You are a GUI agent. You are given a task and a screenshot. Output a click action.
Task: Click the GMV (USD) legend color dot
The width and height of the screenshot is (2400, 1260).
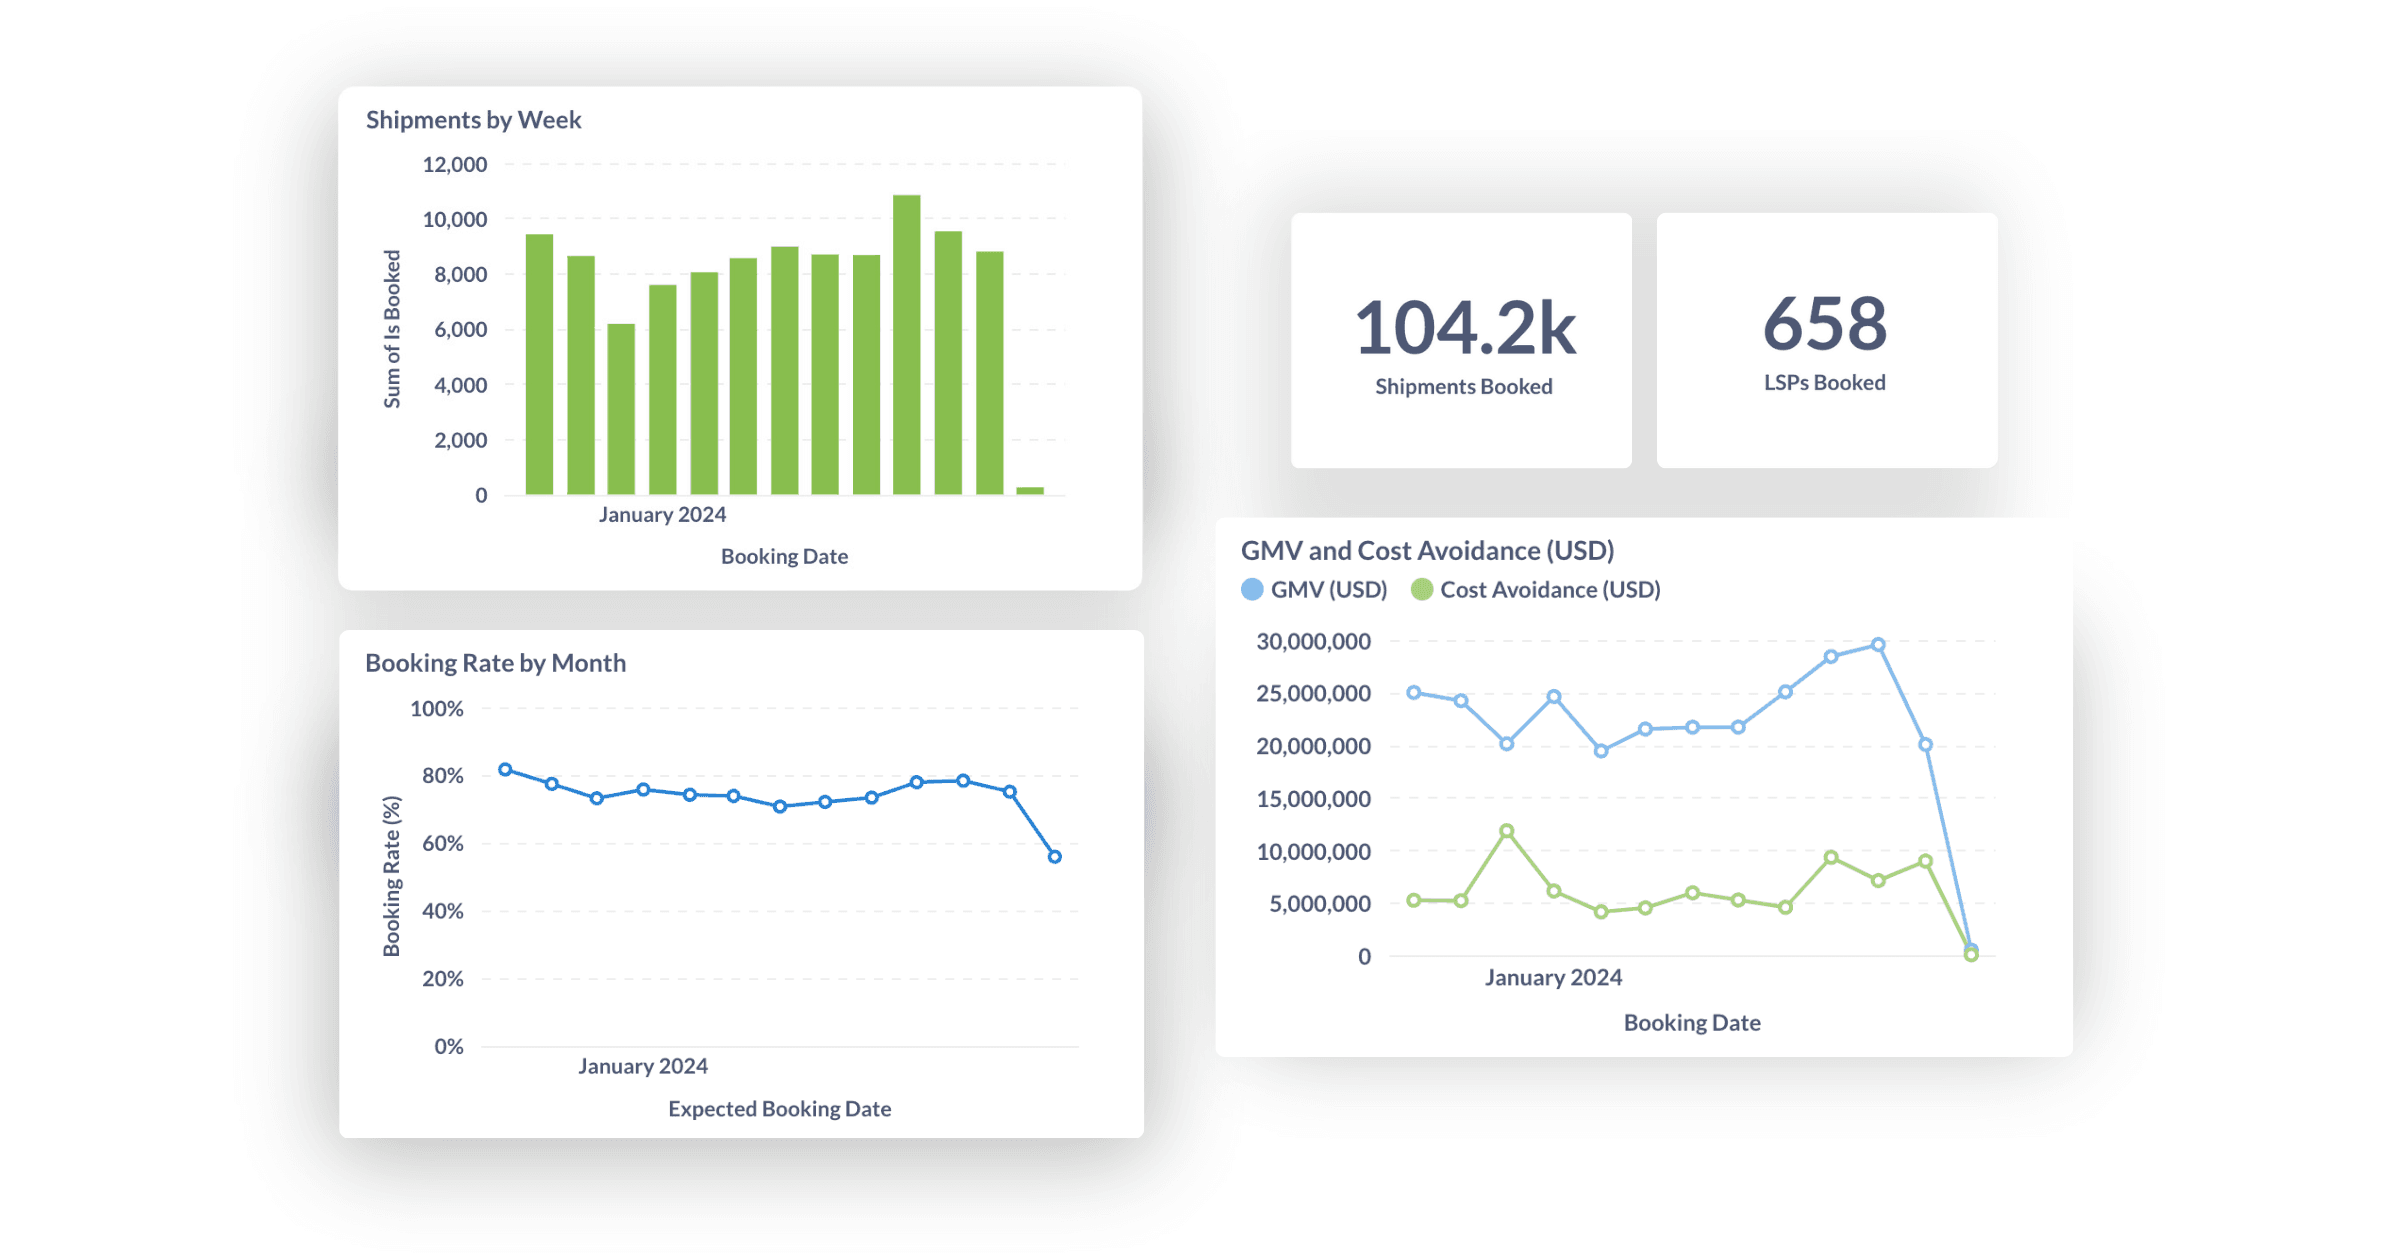pos(1252,590)
